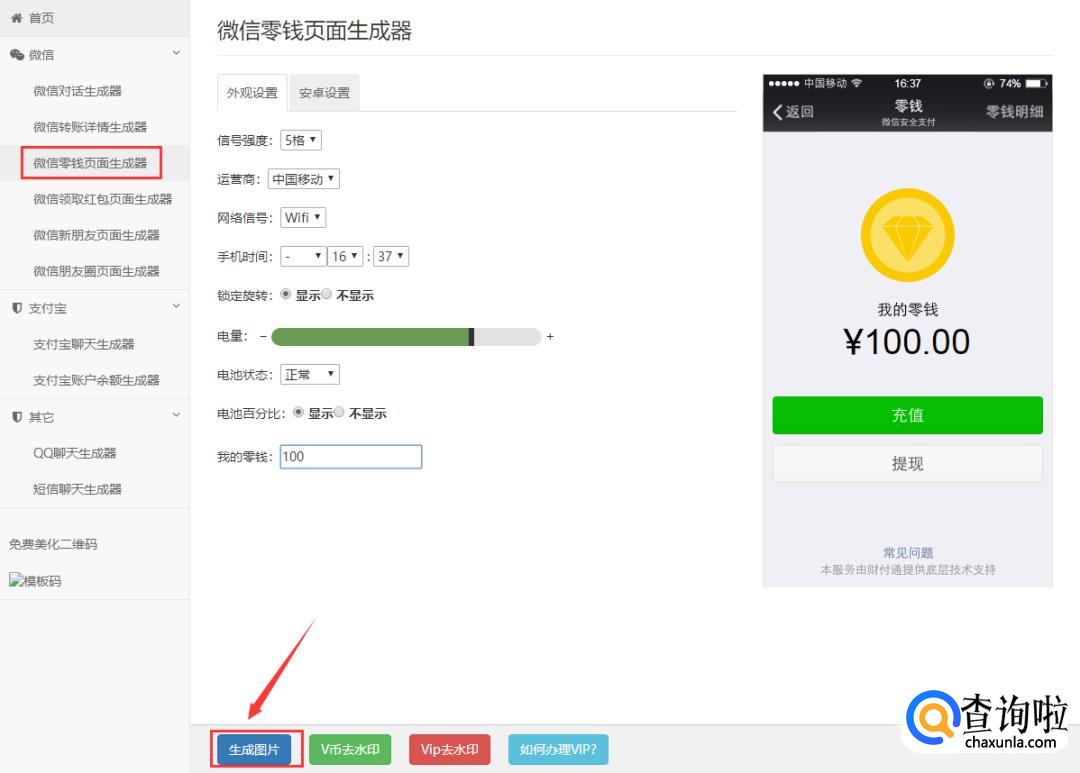1080x773 pixels.
Task: Open 微信对话生成器 in sidebar
Action: (x=77, y=91)
